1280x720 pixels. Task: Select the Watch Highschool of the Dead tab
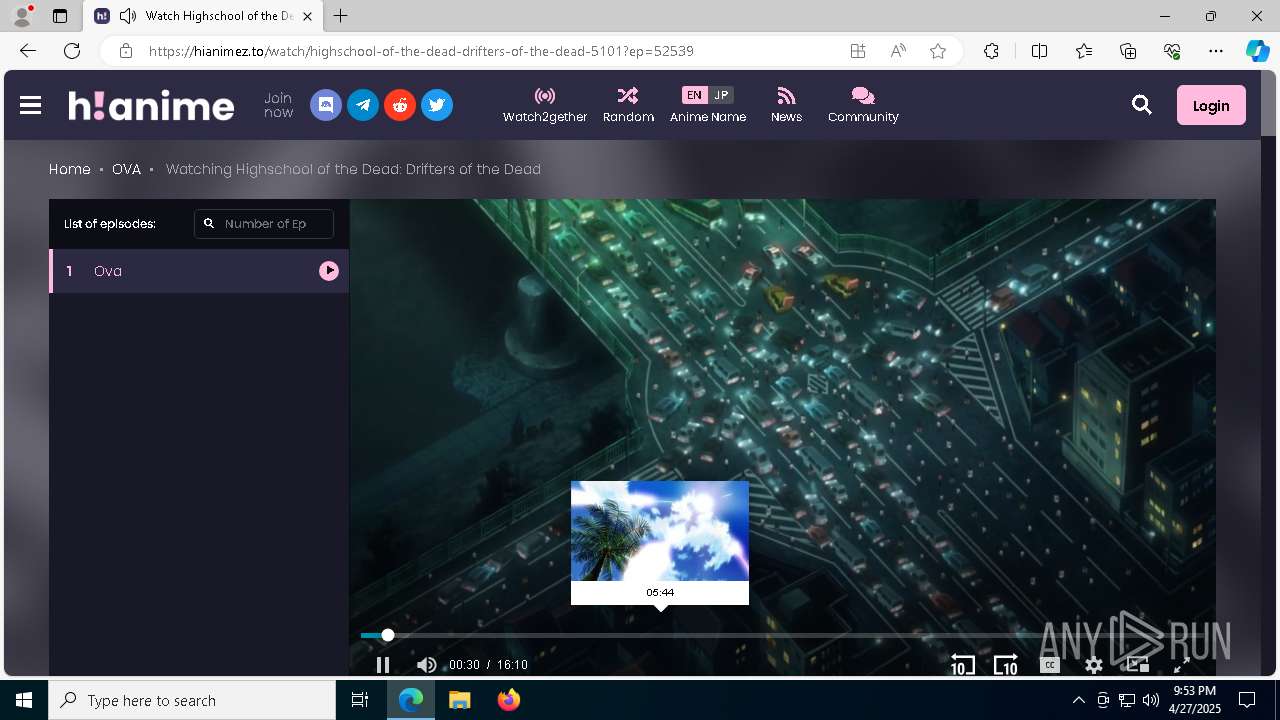click(x=205, y=16)
